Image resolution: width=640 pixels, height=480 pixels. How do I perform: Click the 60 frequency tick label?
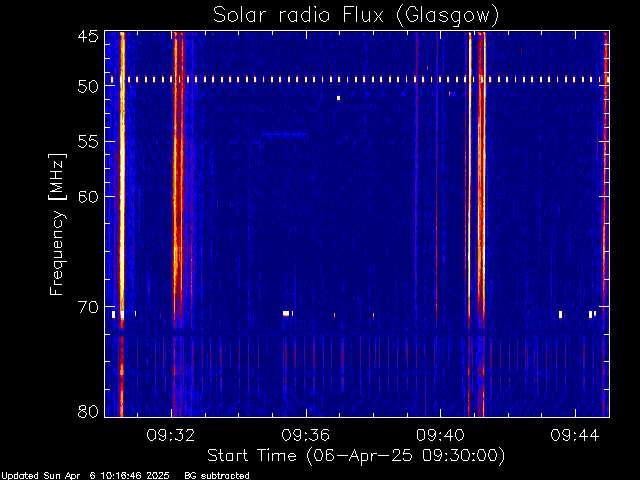pos(88,197)
